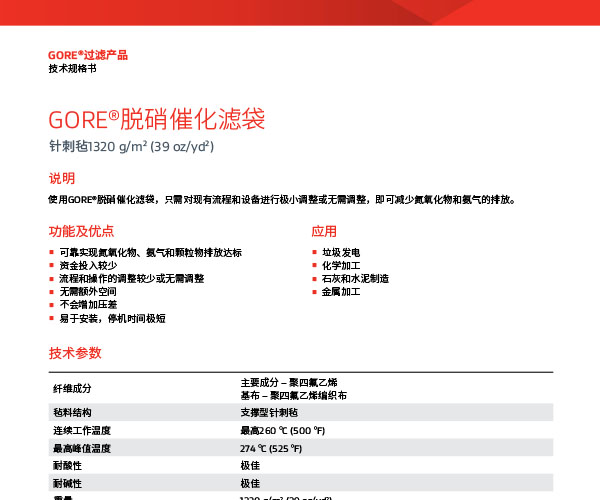Click the '应用' heading
This screenshot has width=600, height=500.
[x=324, y=231]
